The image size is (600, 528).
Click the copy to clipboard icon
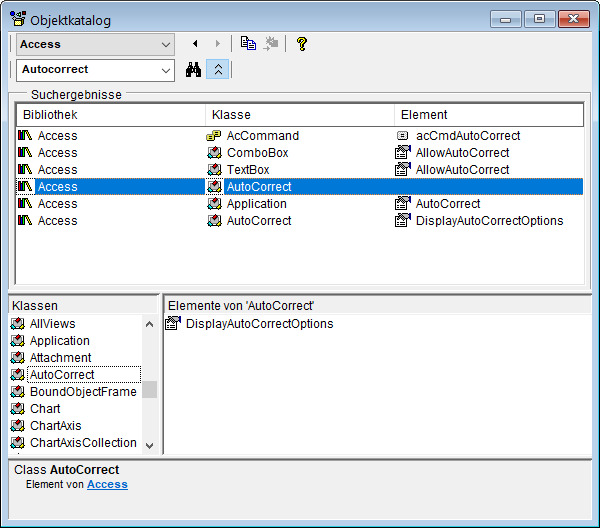pos(248,44)
